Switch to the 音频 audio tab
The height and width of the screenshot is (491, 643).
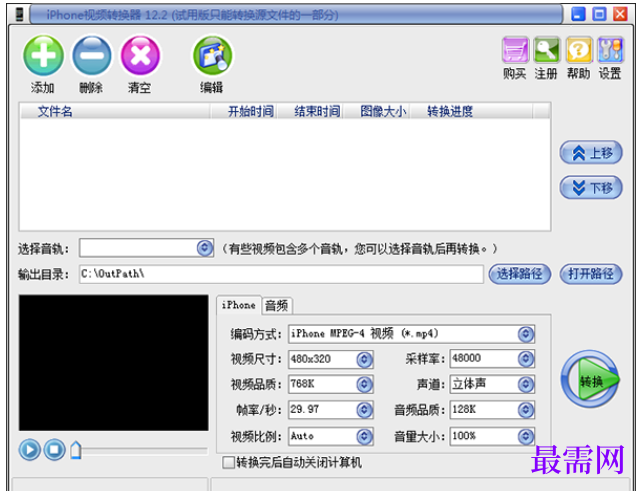277,306
